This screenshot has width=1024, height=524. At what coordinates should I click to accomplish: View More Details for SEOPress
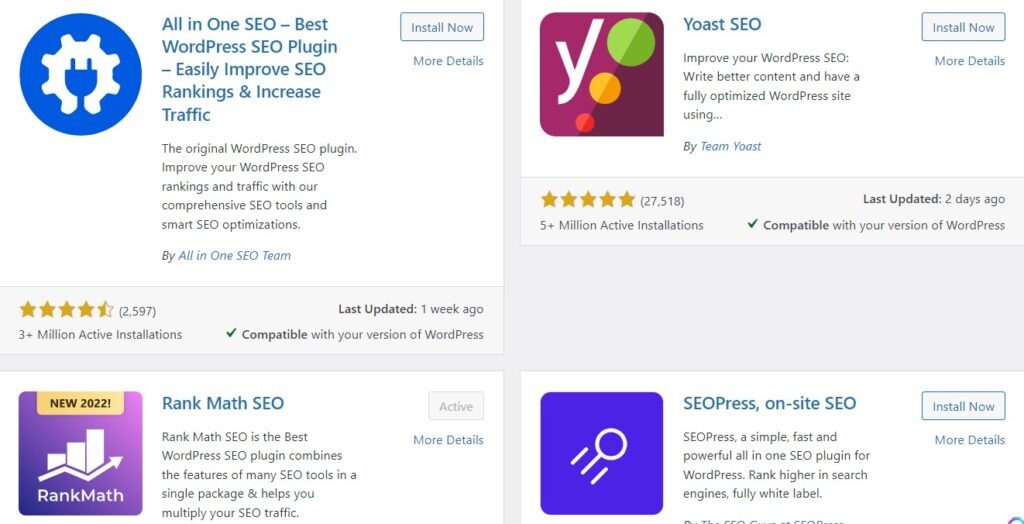(x=969, y=440)
